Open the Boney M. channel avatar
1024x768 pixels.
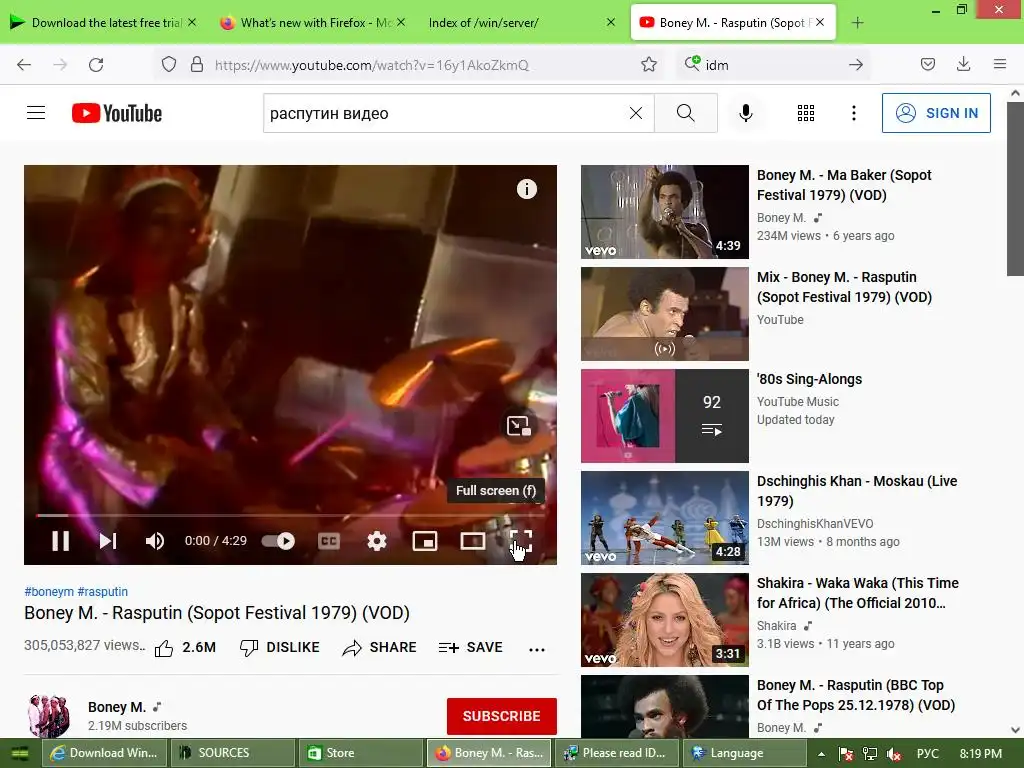[x=48, y=716]
